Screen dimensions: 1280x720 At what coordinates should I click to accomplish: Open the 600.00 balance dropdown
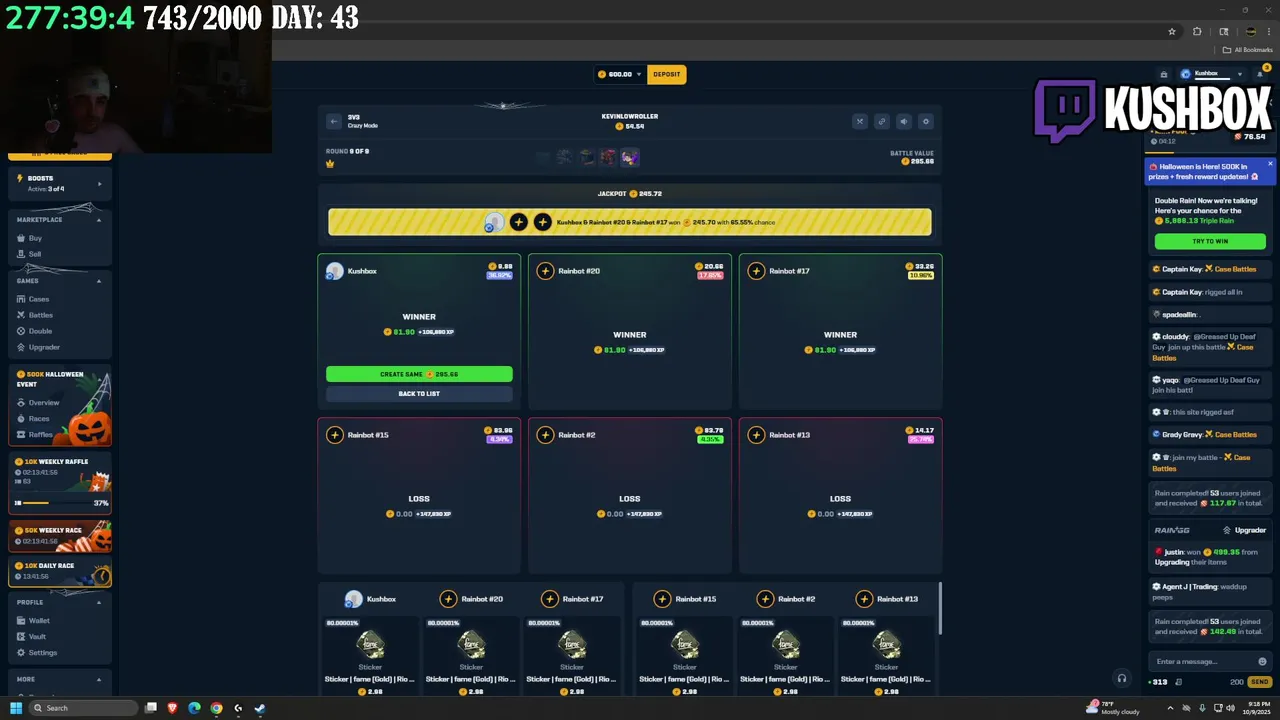(x=620, y=74)
